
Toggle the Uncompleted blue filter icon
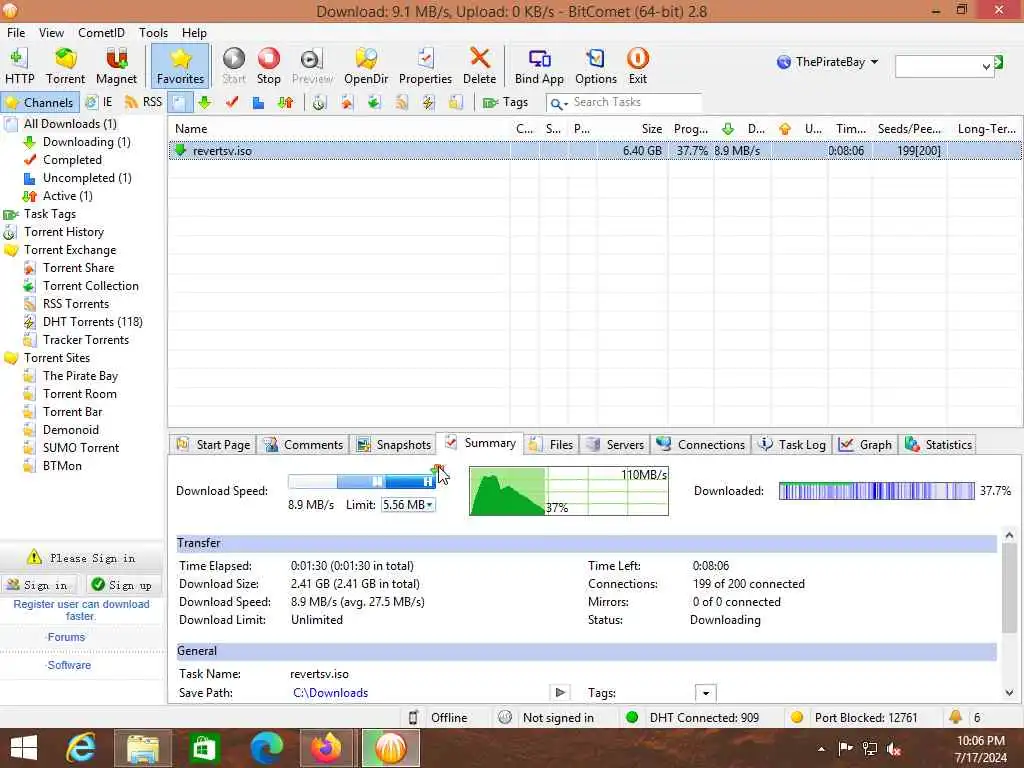pyautogui.click(x=259, y=103)
